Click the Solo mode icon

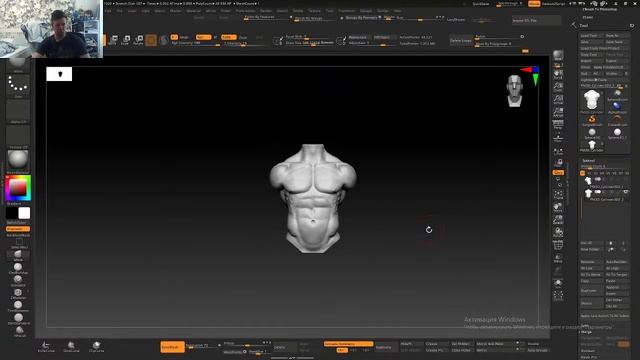click(558, 283)
